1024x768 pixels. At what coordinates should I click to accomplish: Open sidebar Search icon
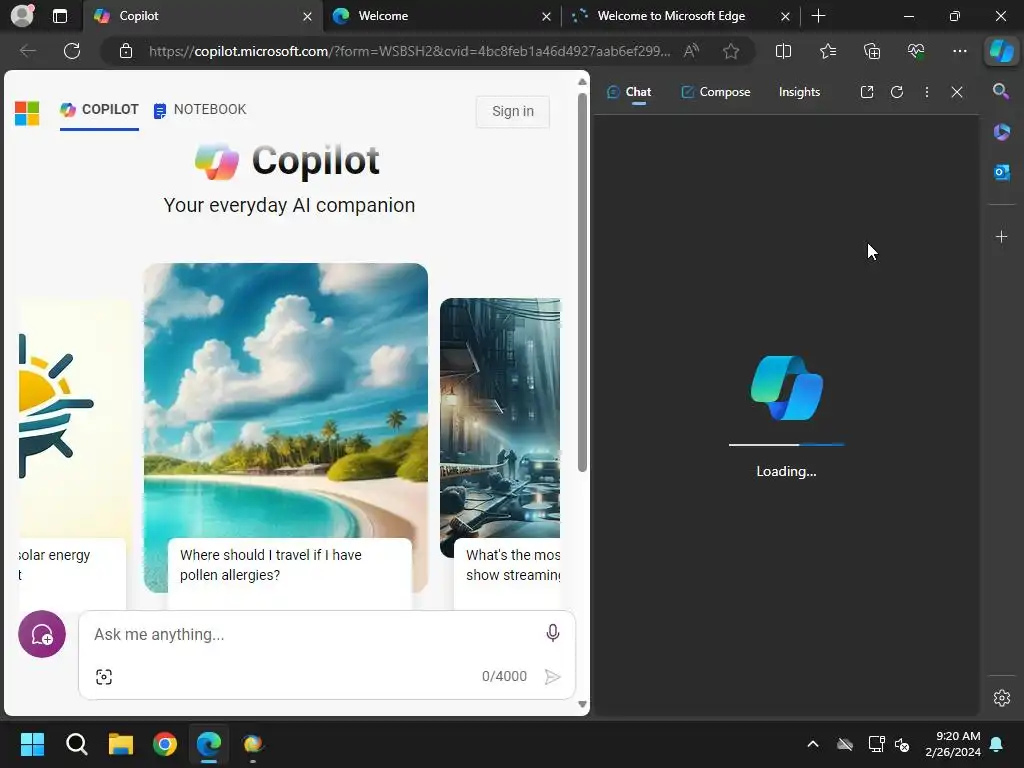click(x=1001, y=91)
